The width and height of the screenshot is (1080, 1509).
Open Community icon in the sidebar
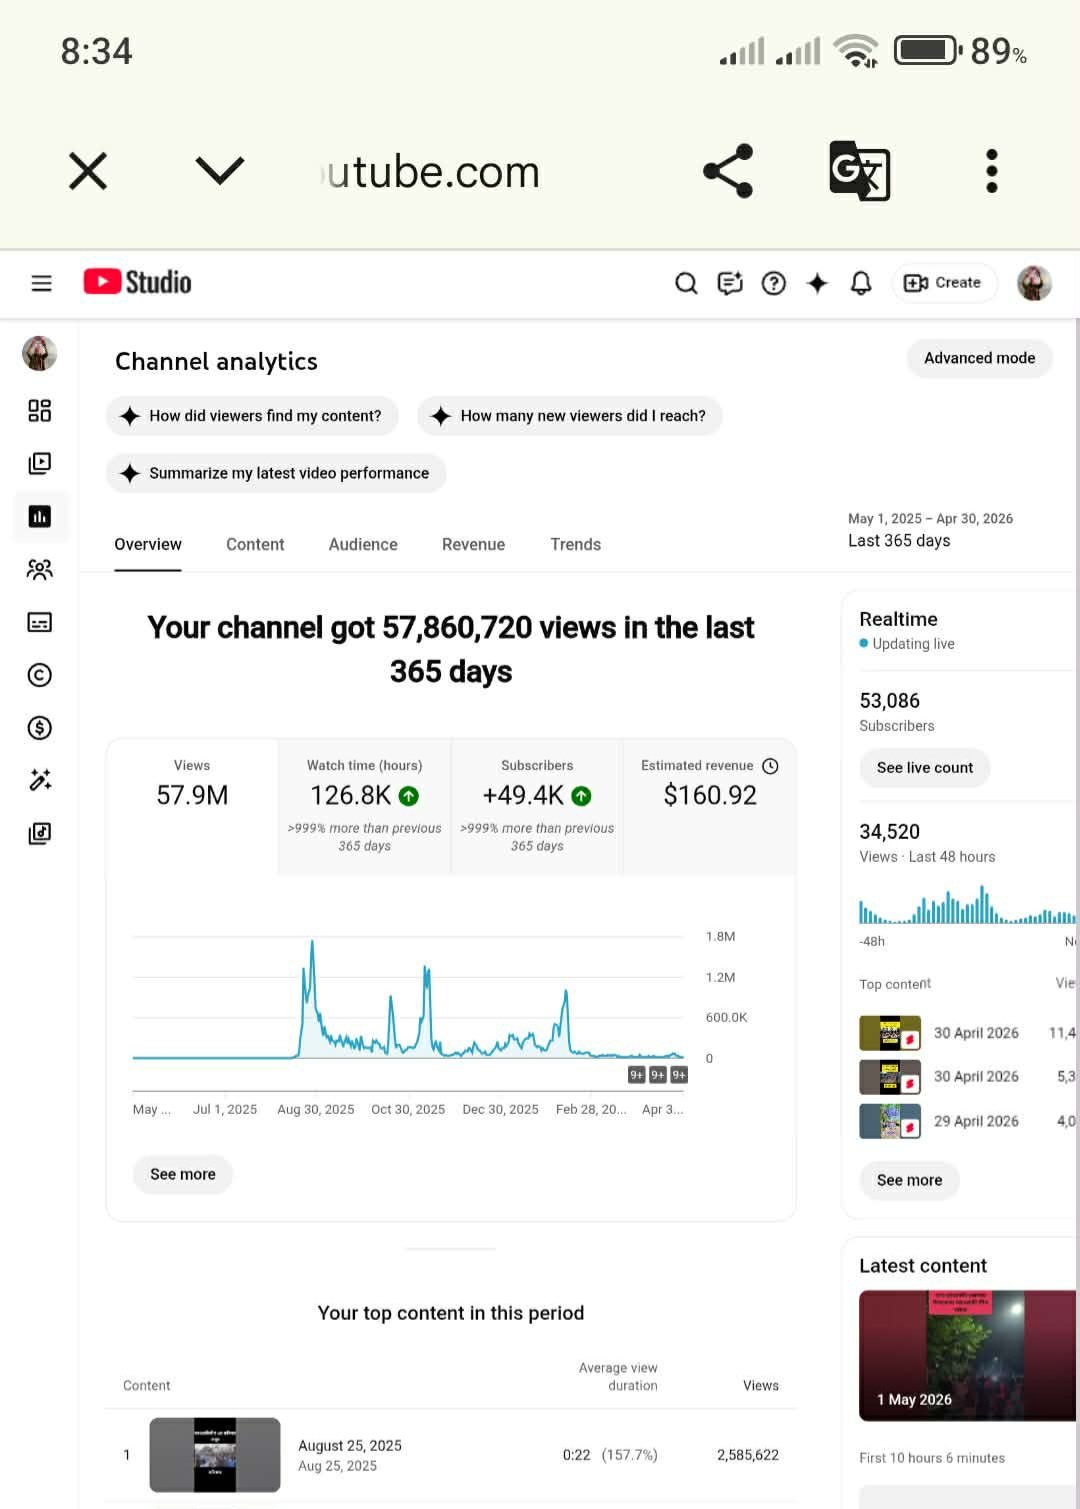(40, 569)
